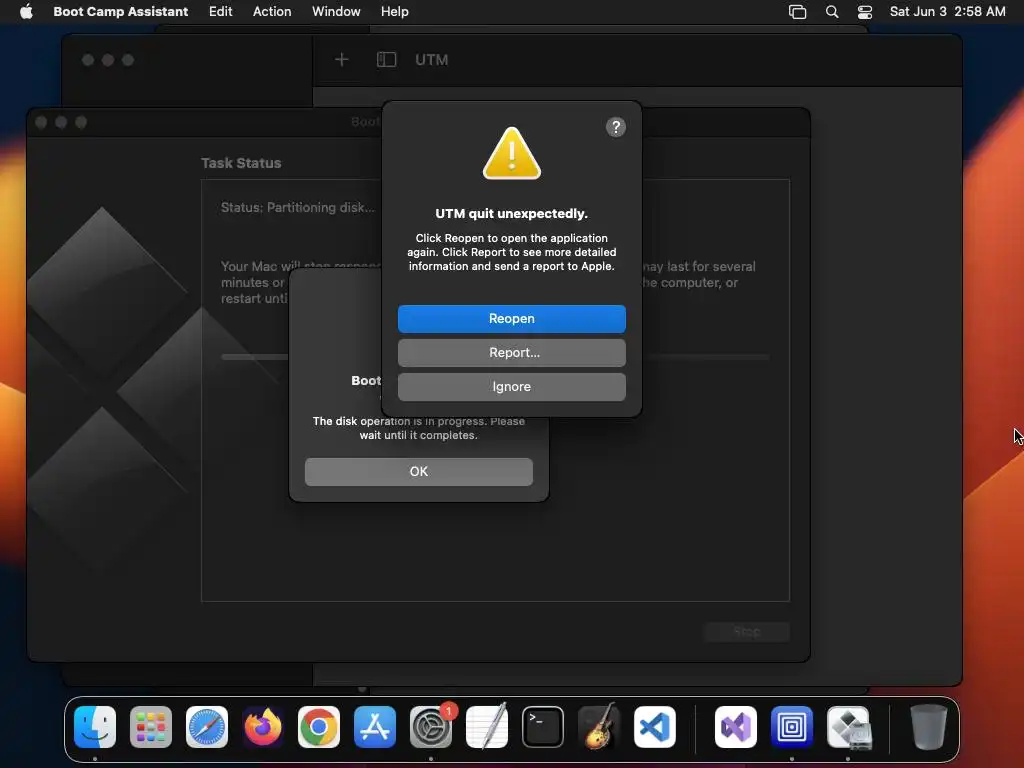Open Launchpad from the Dock
1024x768 pixels.
(x=151, y=727)
